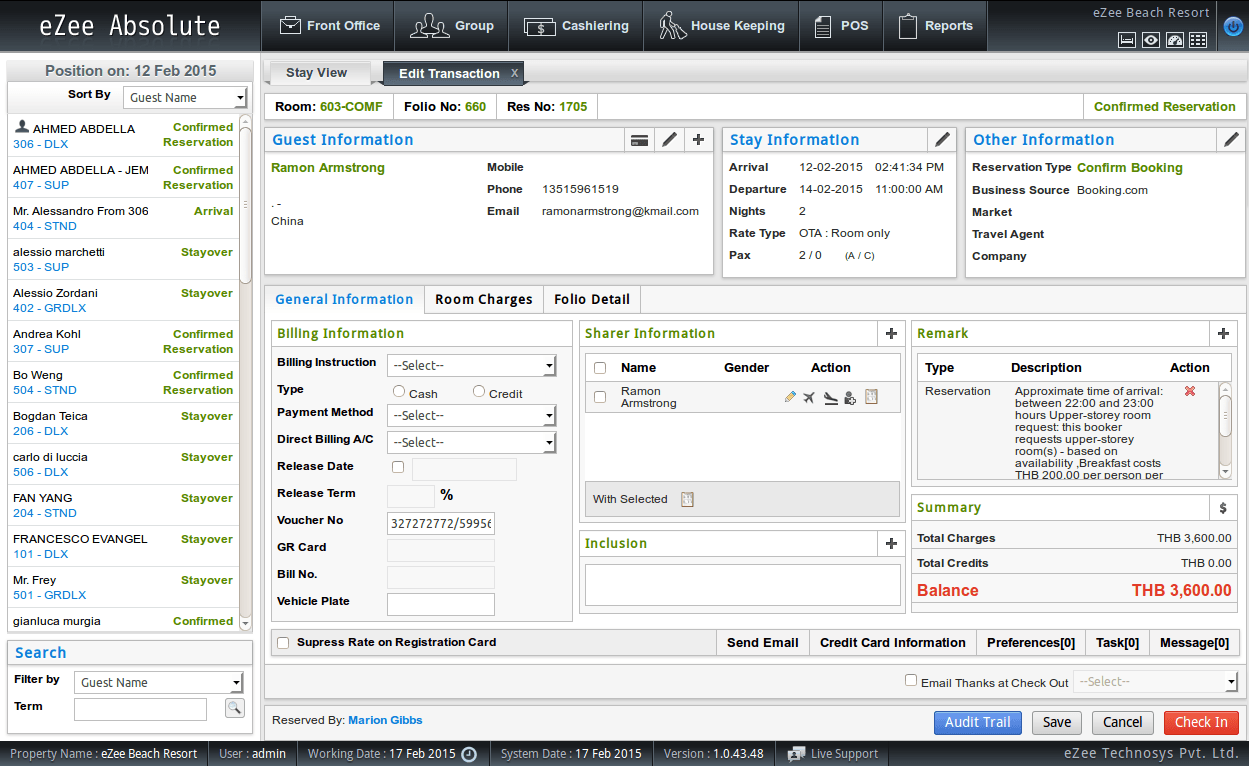Enable Supress Rate on Registration Card

click(x=284, y=643)
